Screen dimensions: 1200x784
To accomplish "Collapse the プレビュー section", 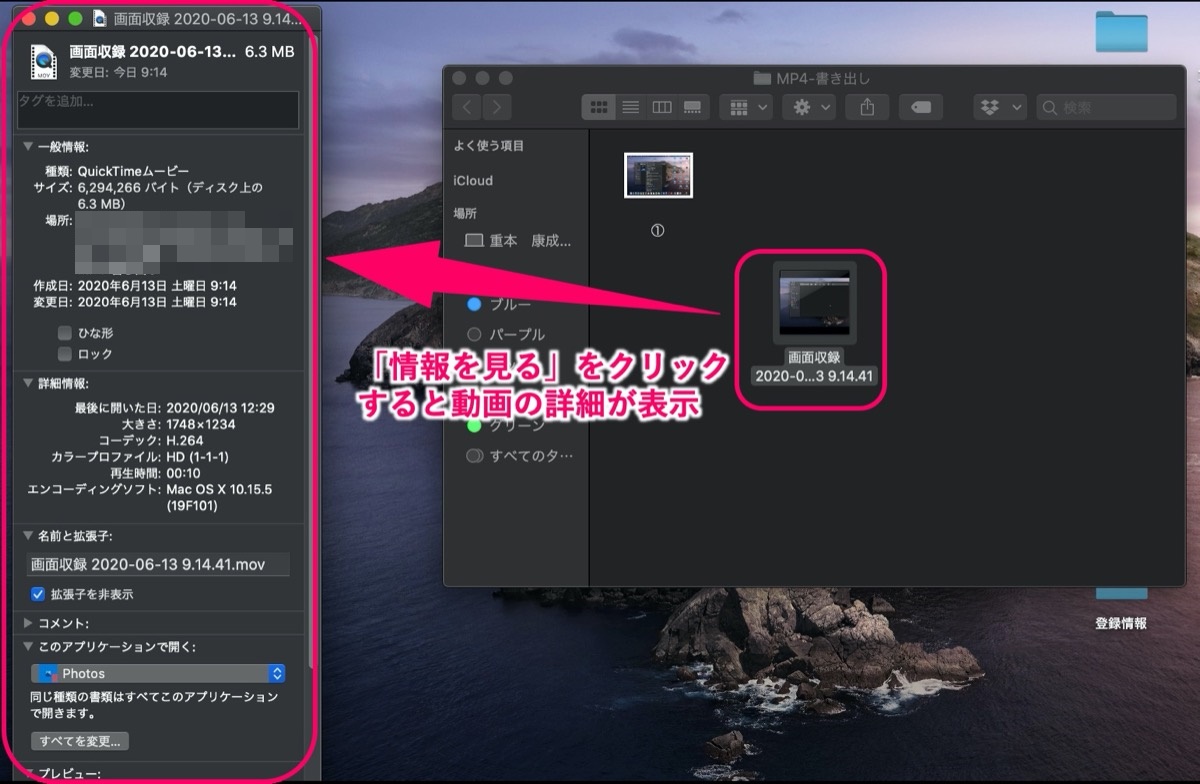I will click(28, 773).
